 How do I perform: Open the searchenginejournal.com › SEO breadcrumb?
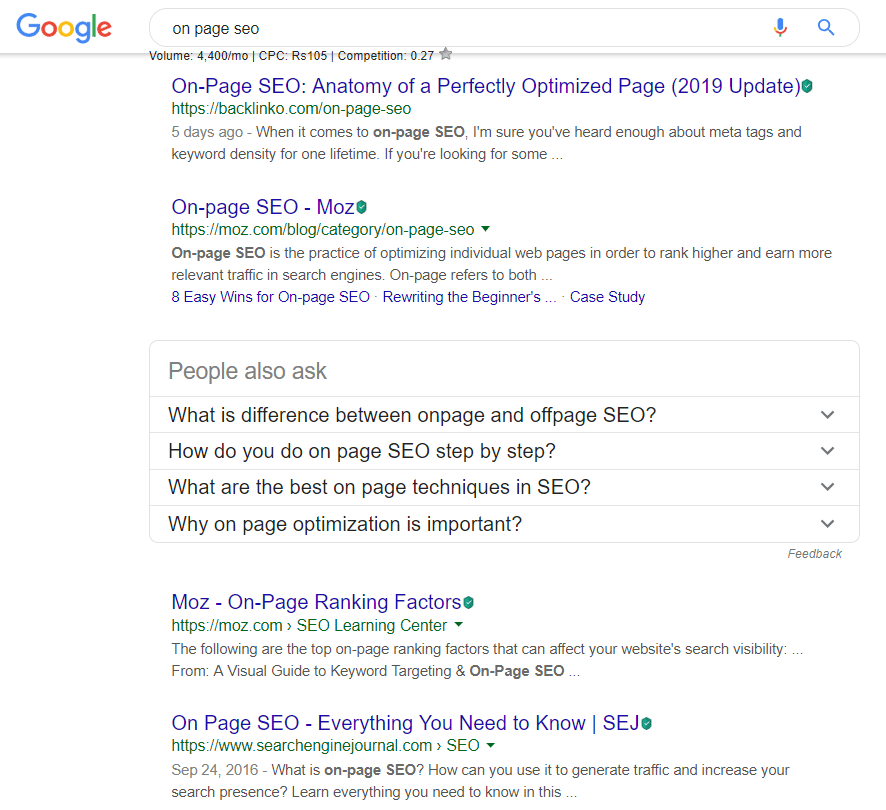325,746
